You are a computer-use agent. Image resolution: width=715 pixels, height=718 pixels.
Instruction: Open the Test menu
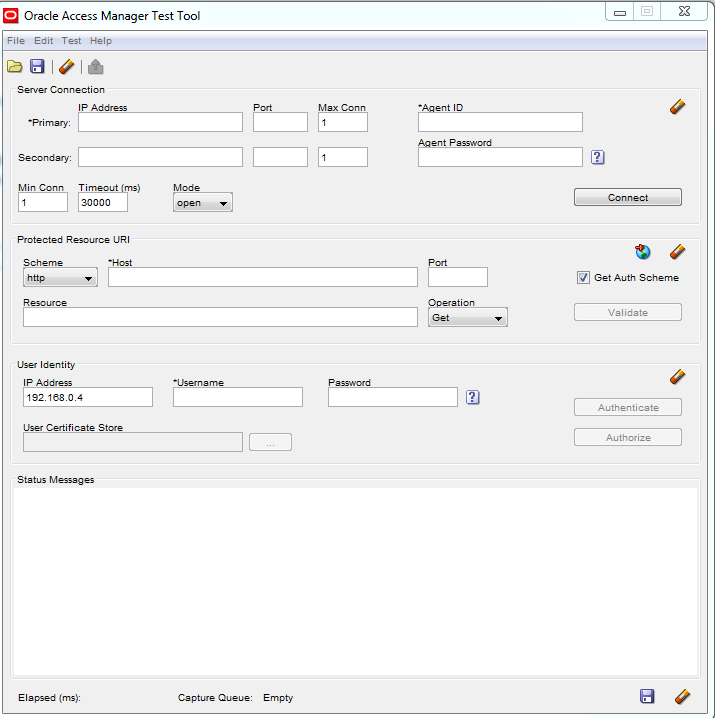71,41
